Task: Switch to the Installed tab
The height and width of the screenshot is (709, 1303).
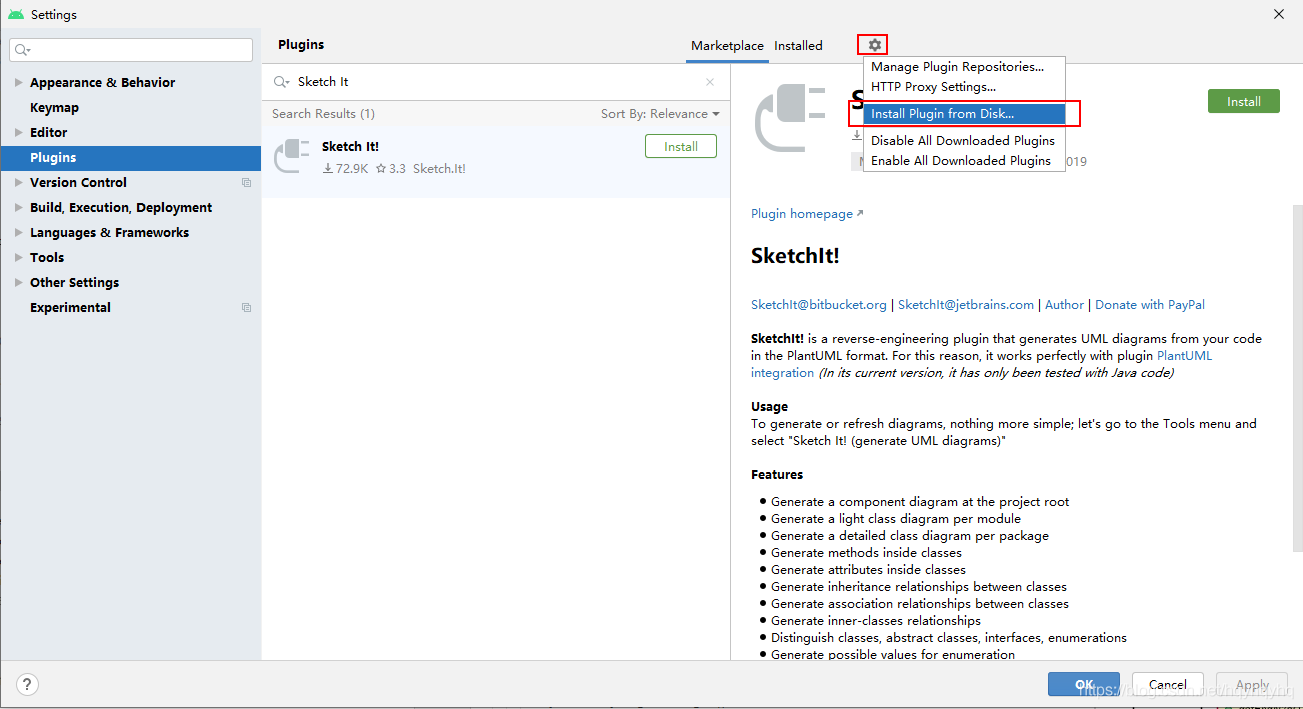Action: coord(798,46)
